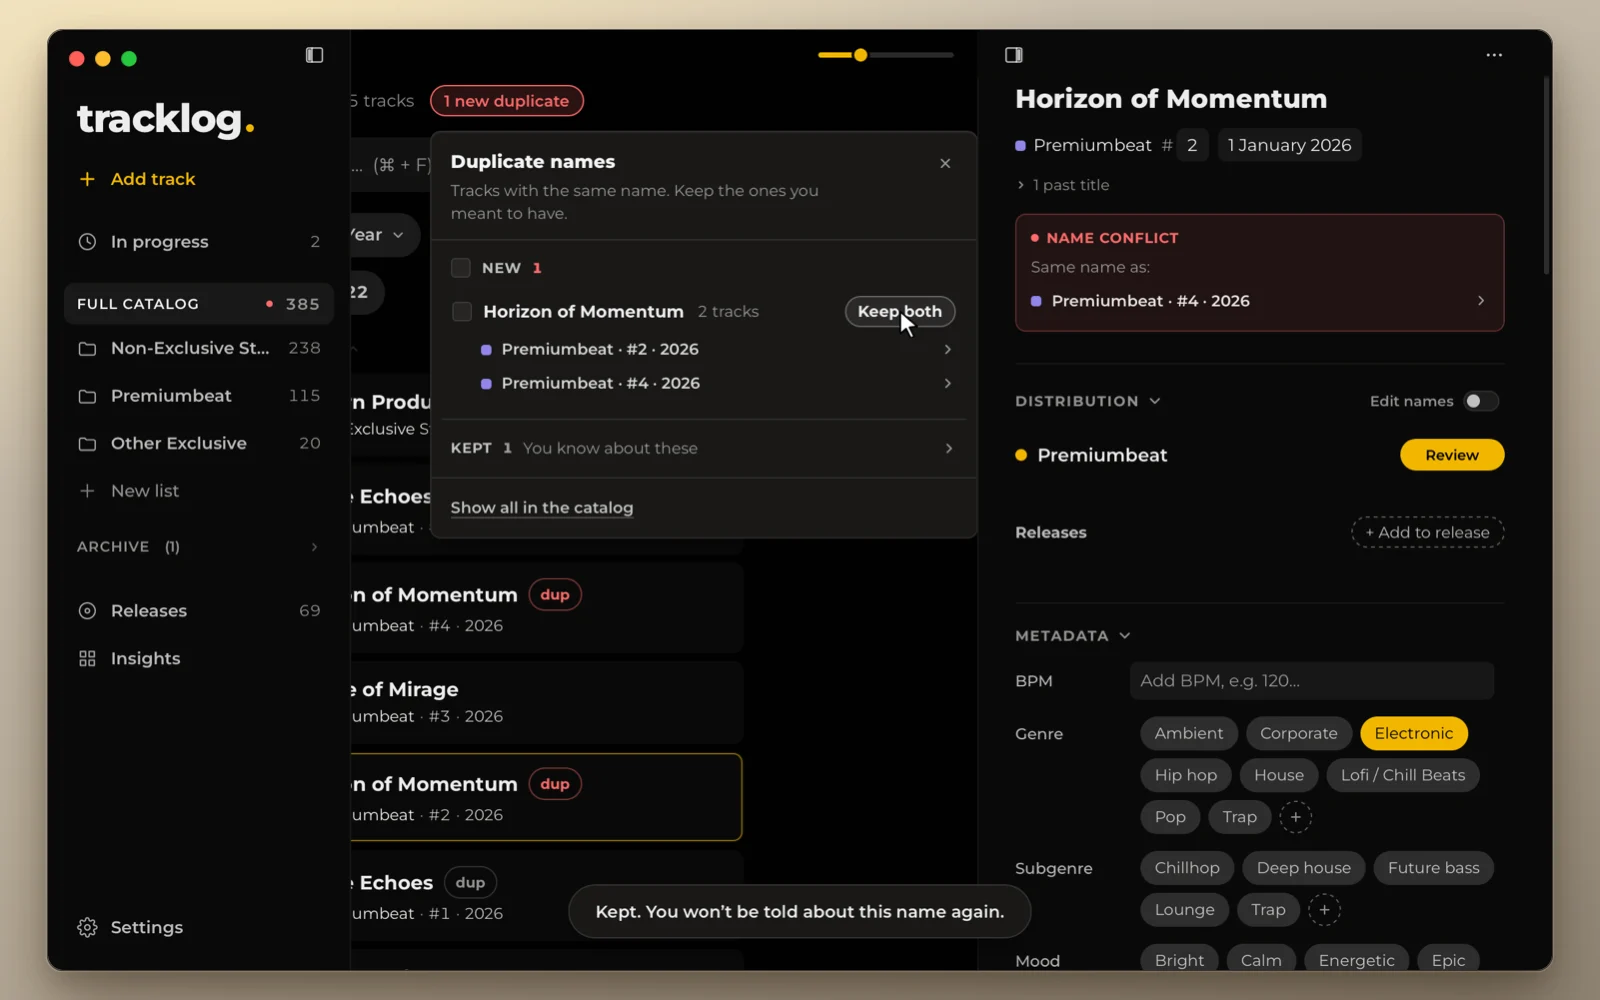Image resolution: width=1600 pixels, height=1000 pixels.
Task: Check the Horizon of Momentum checkbox
Action: tap(461, 312)
